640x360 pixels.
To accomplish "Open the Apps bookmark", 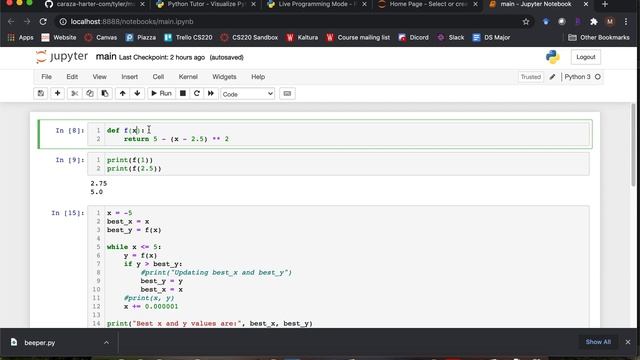I will pyautogui.click(x=20, y=38).
